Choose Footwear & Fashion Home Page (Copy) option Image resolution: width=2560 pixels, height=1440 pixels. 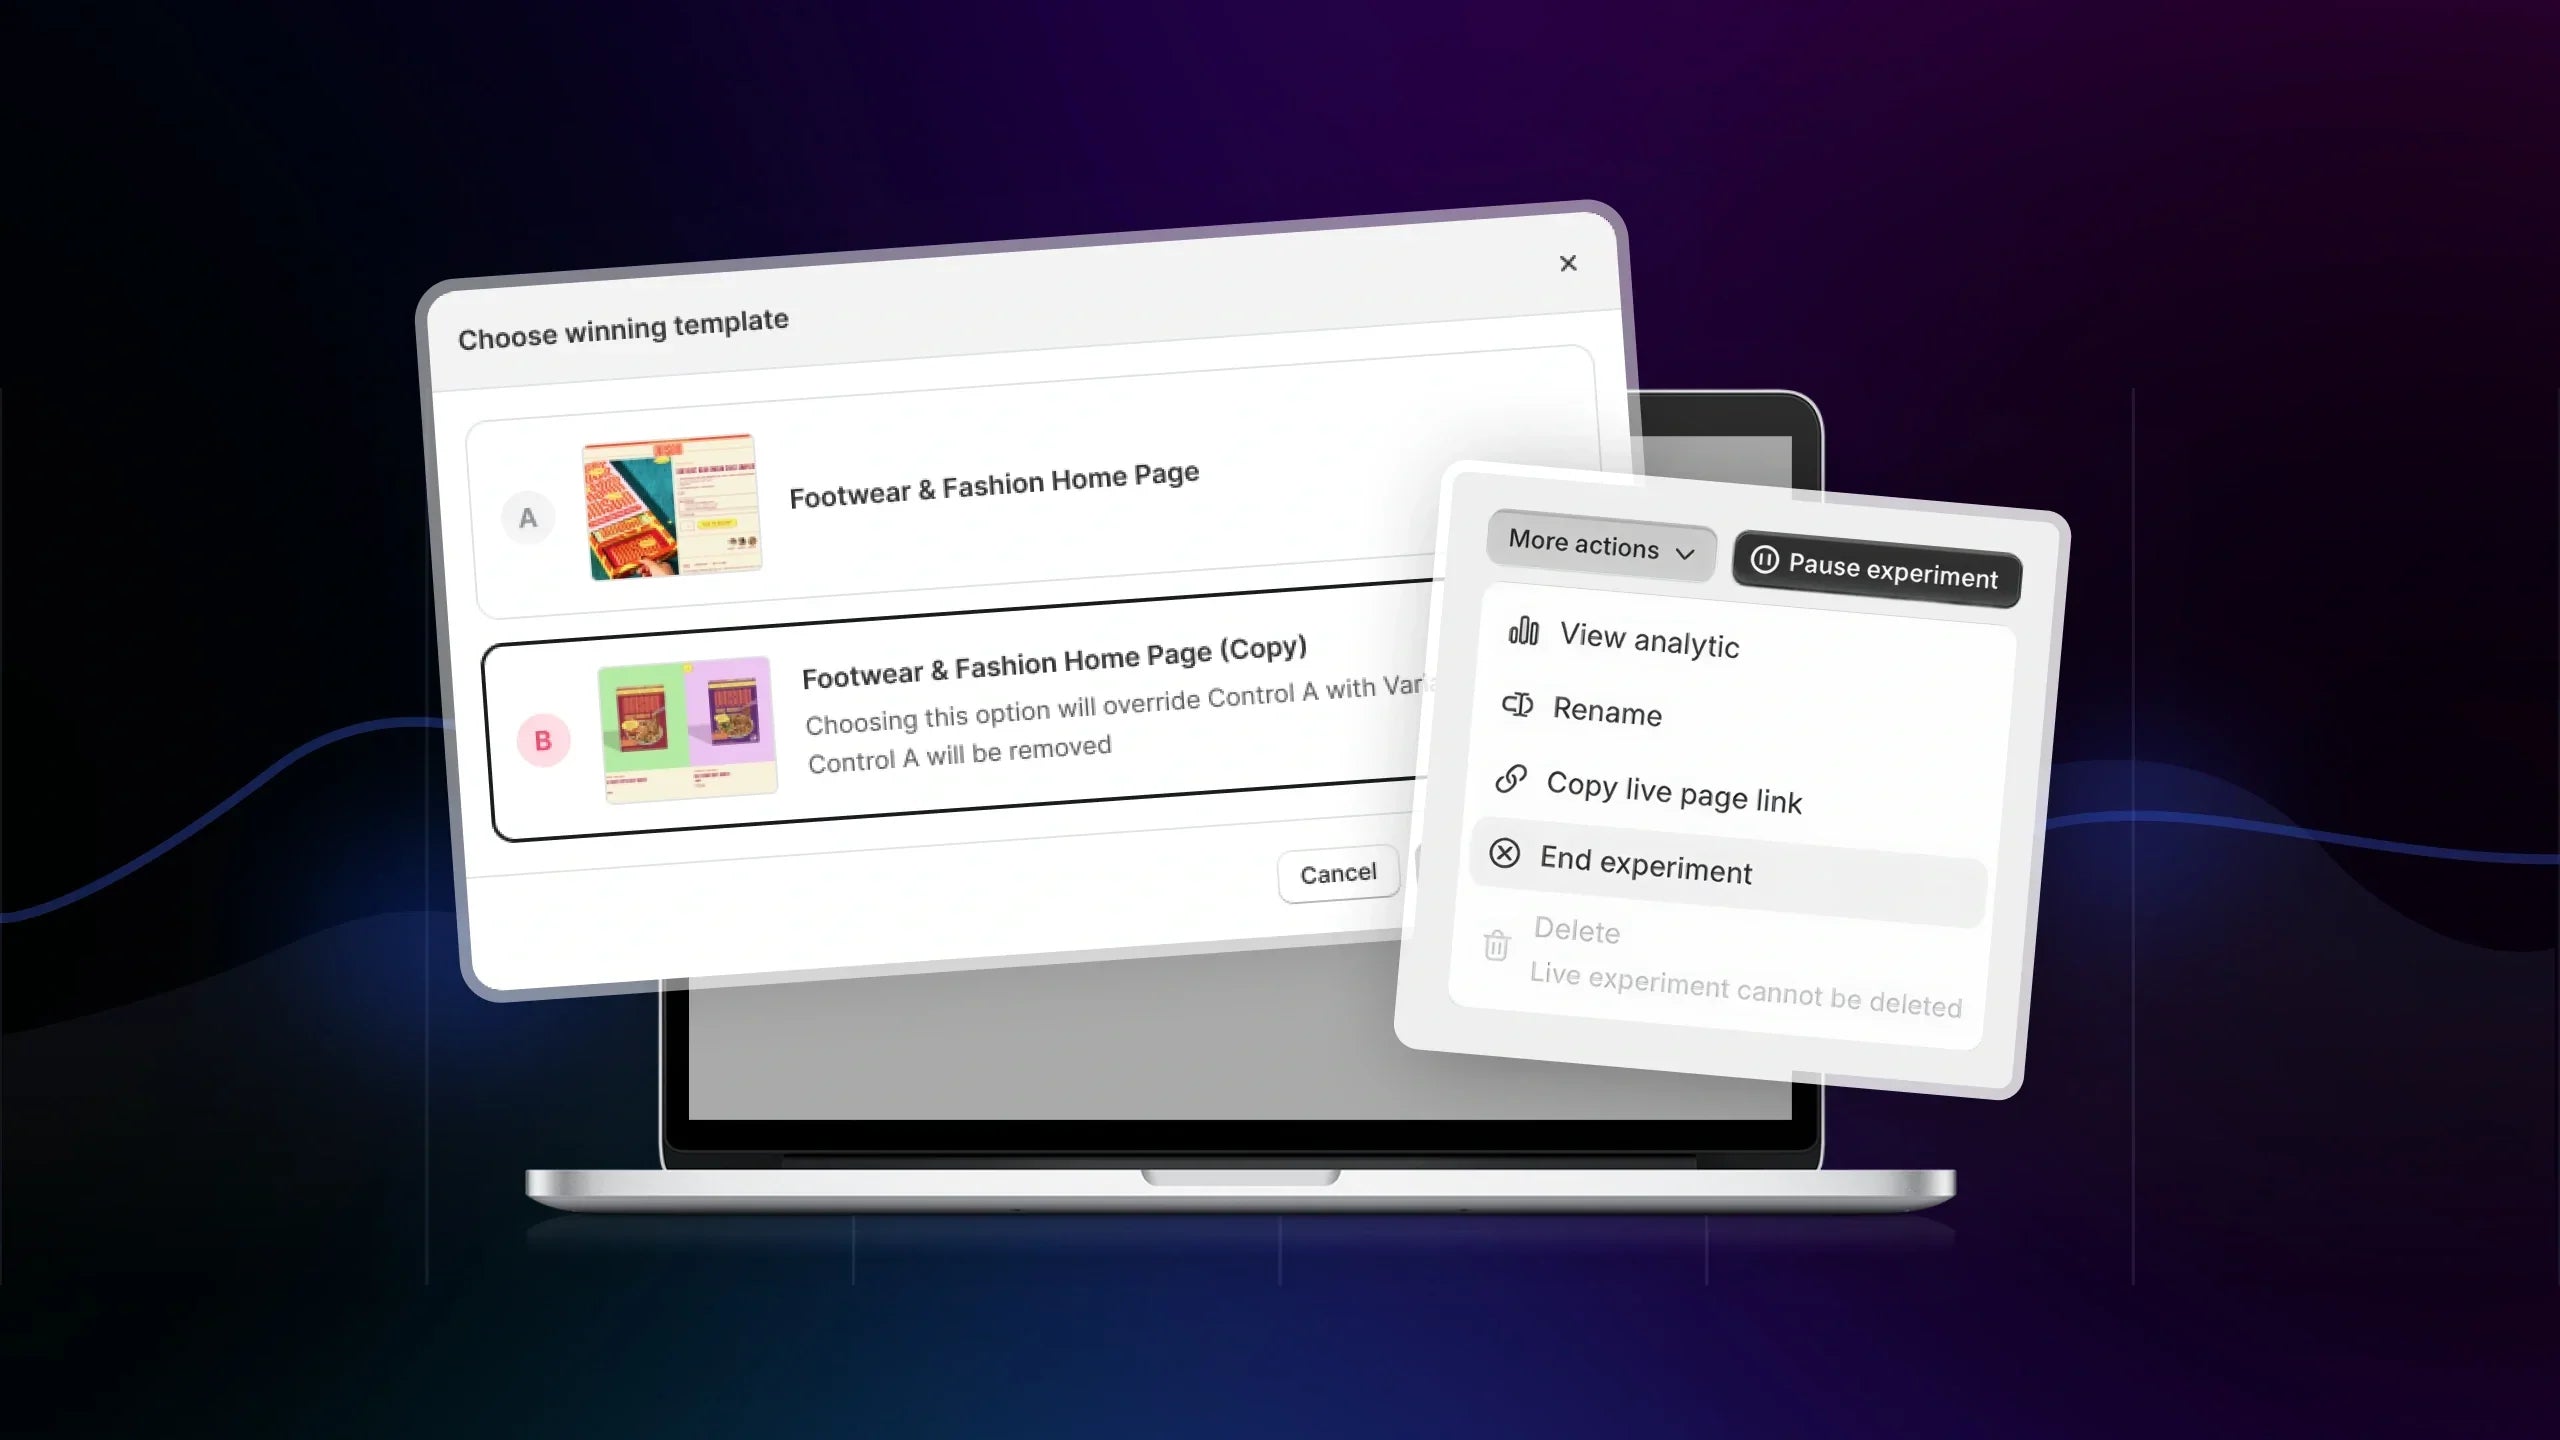pos(962,712)
